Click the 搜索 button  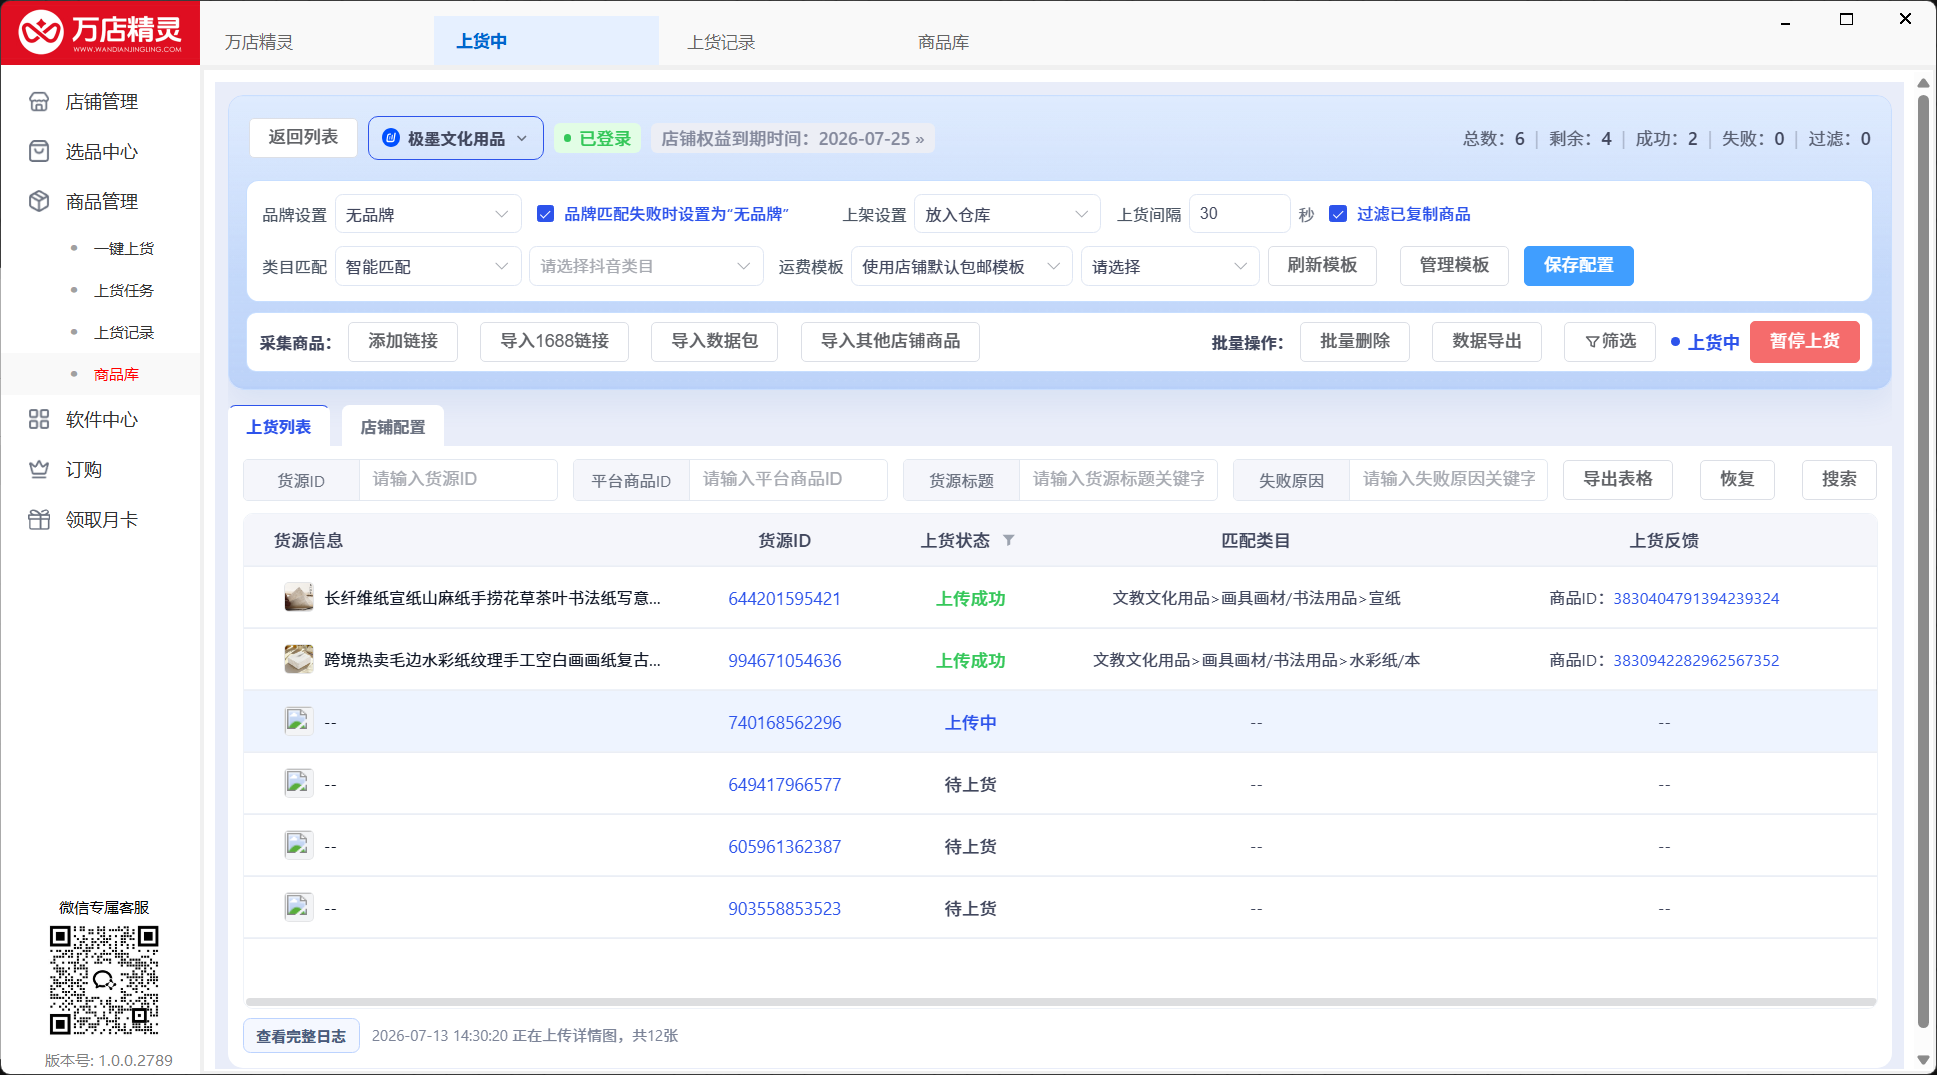1839,479
